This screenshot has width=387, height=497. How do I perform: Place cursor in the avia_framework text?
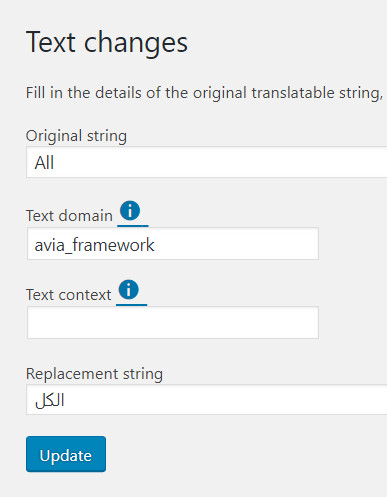pyautogui.click(x=94, y=245)
